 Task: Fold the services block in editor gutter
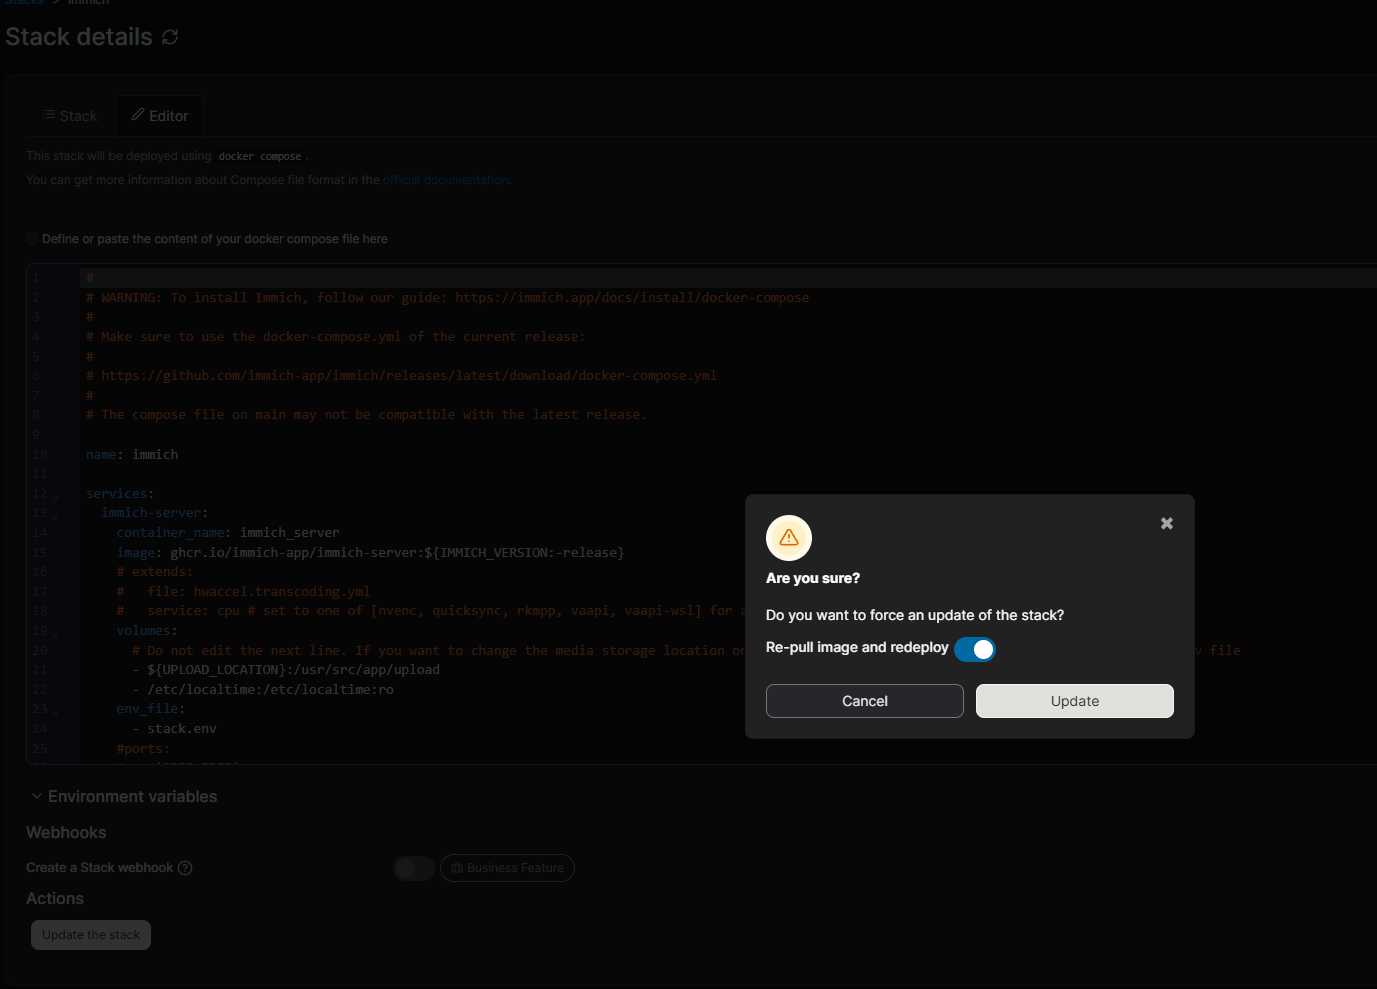click(56, 495)
